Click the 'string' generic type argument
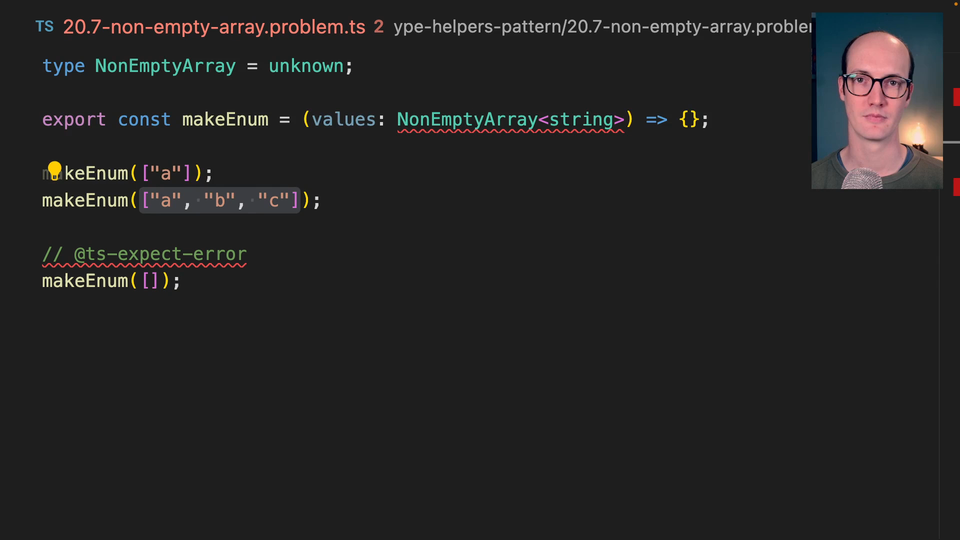Screen dimensions: 960x540 (x=580, y=120)
